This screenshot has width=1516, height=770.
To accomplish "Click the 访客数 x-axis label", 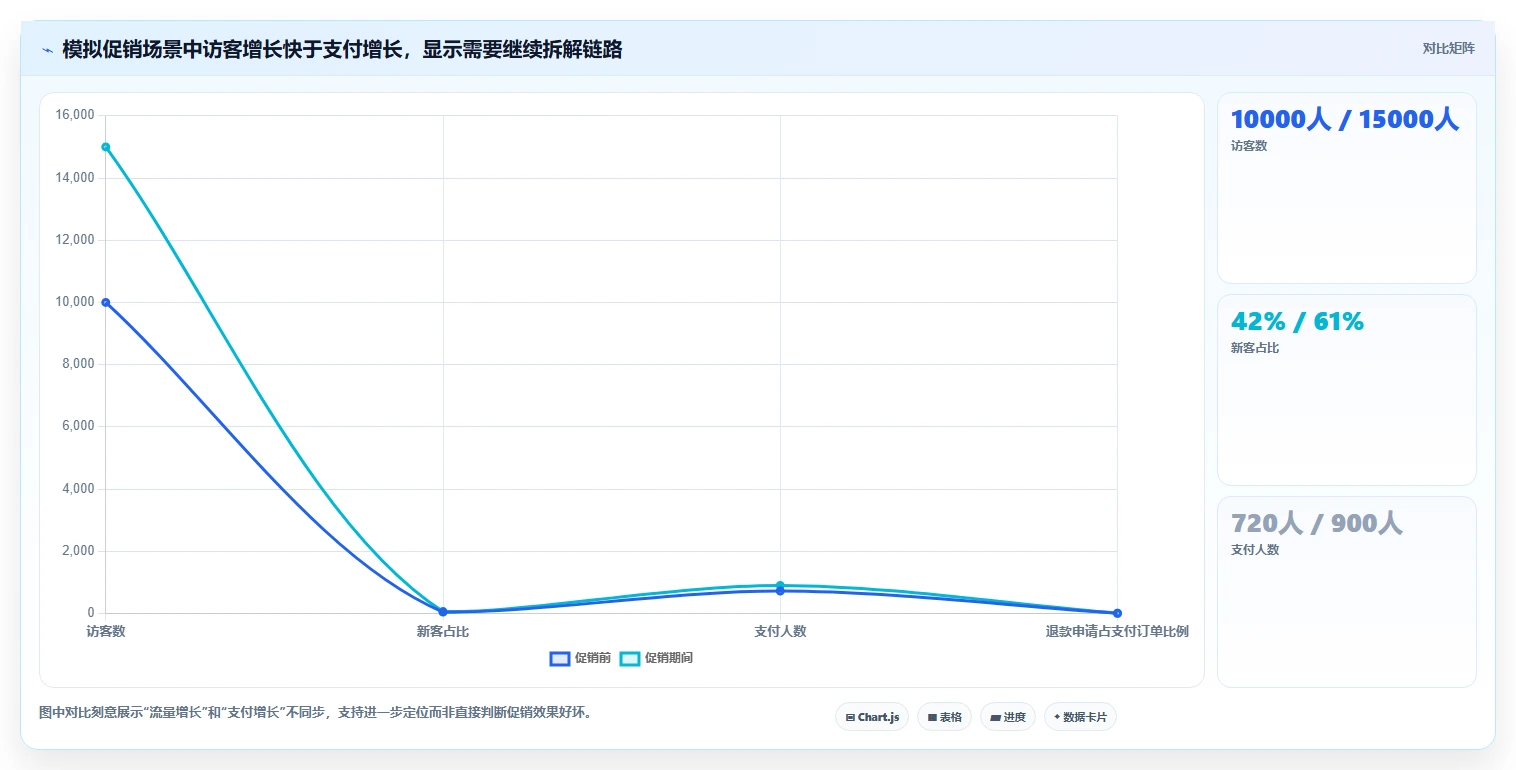I will [105, 632].
